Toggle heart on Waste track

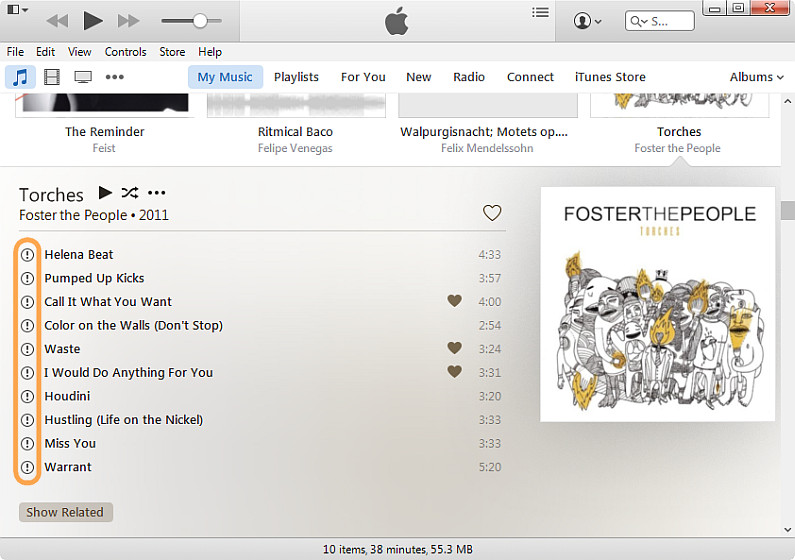click(454, 348)
